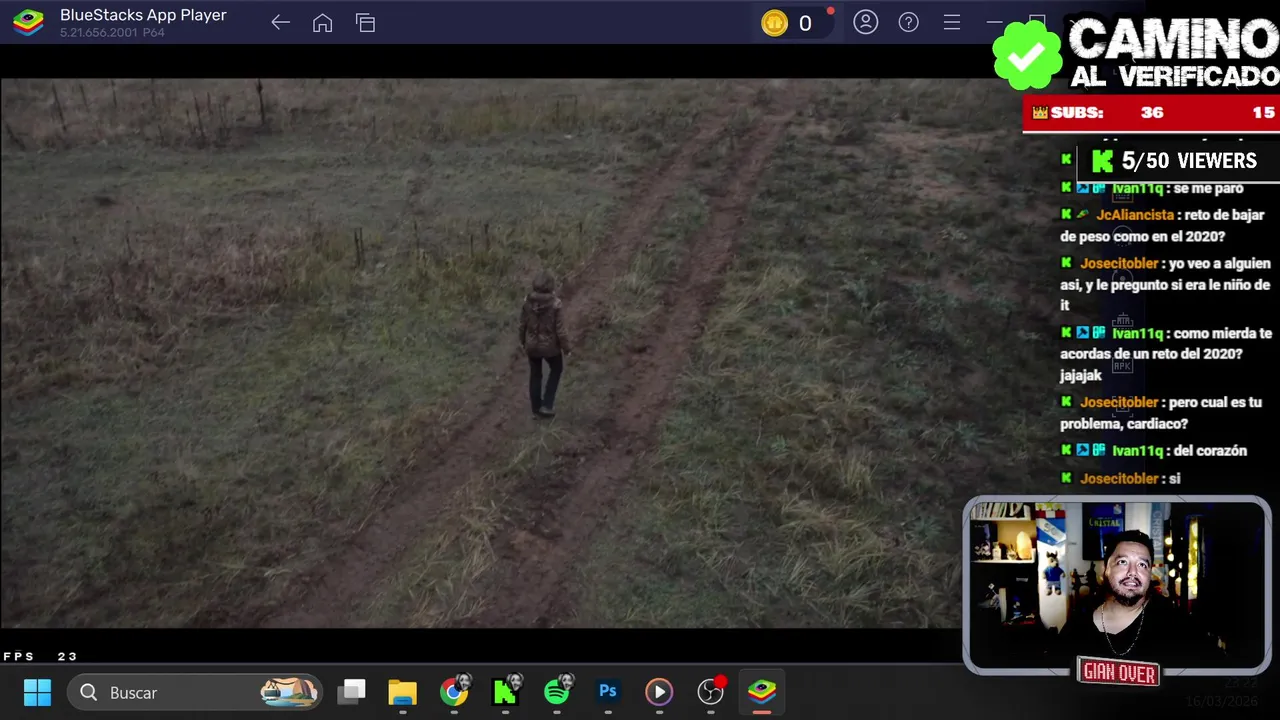Open the Windows Start menu

pos(37,692)
